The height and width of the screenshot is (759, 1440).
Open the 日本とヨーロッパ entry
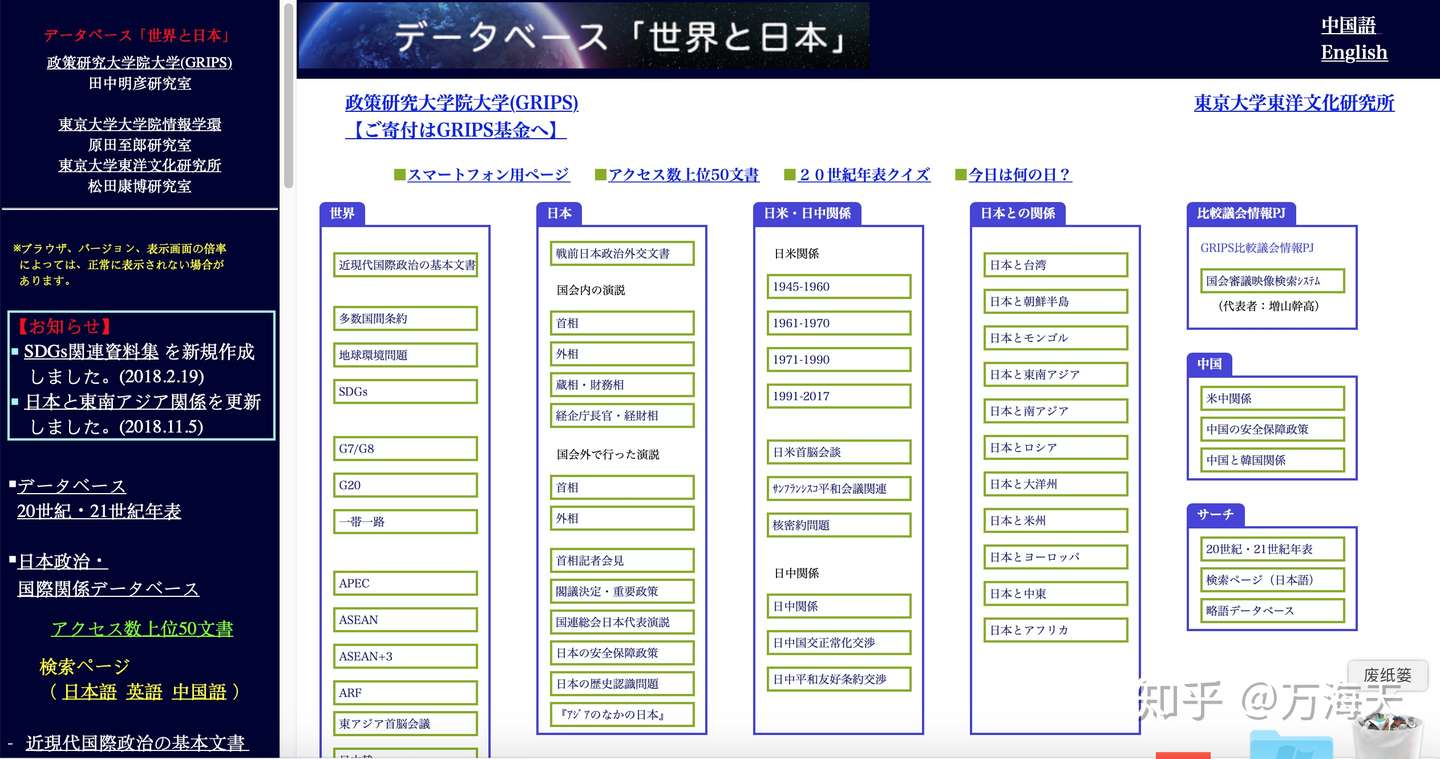point(1056,557)
